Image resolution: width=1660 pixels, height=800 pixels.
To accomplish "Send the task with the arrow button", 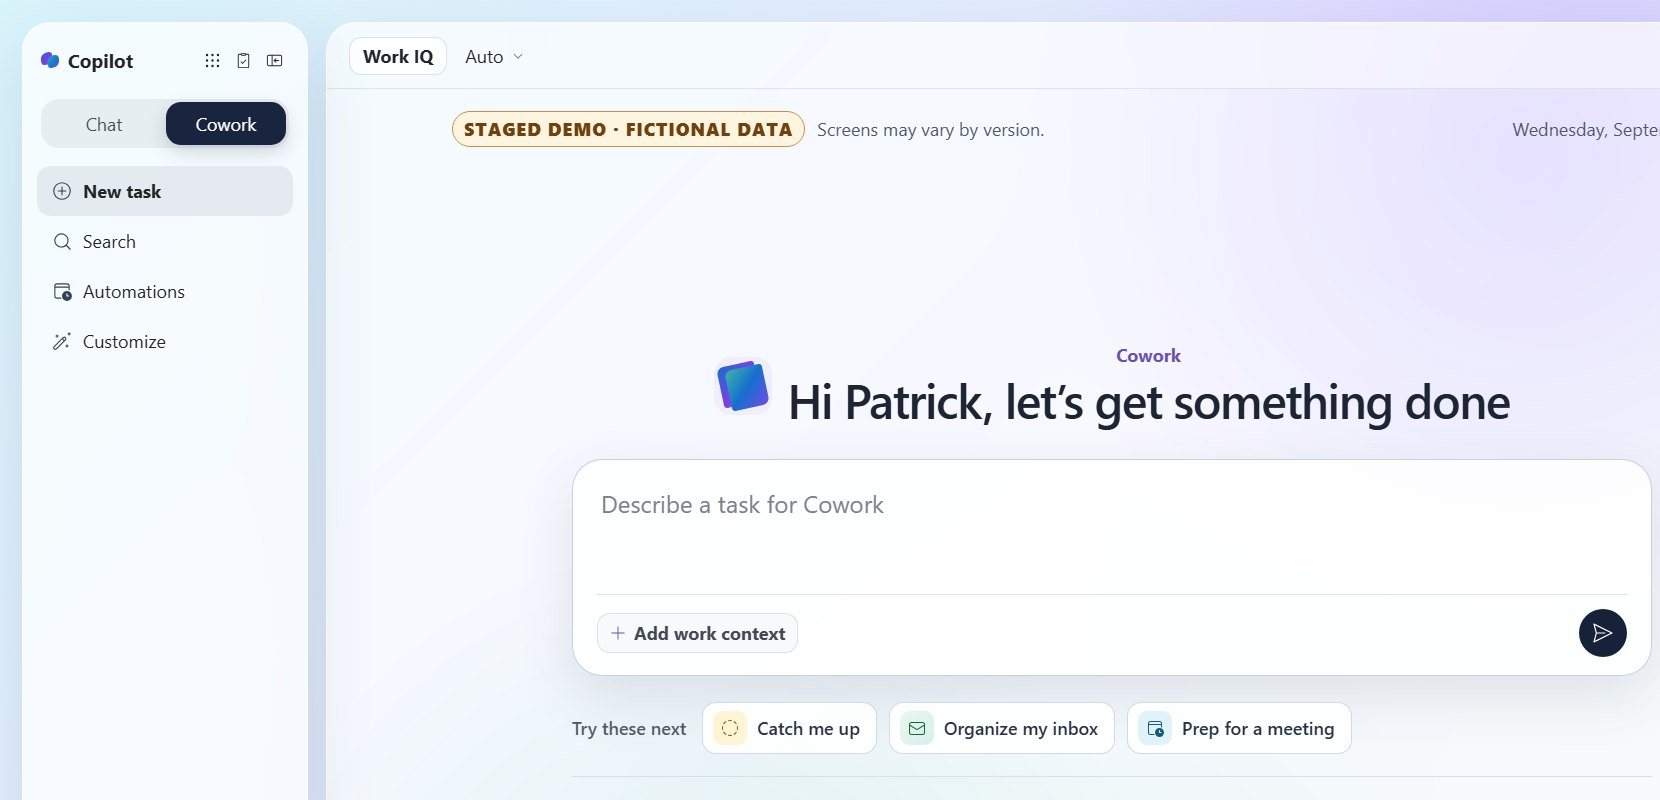I will [1602, 633].
